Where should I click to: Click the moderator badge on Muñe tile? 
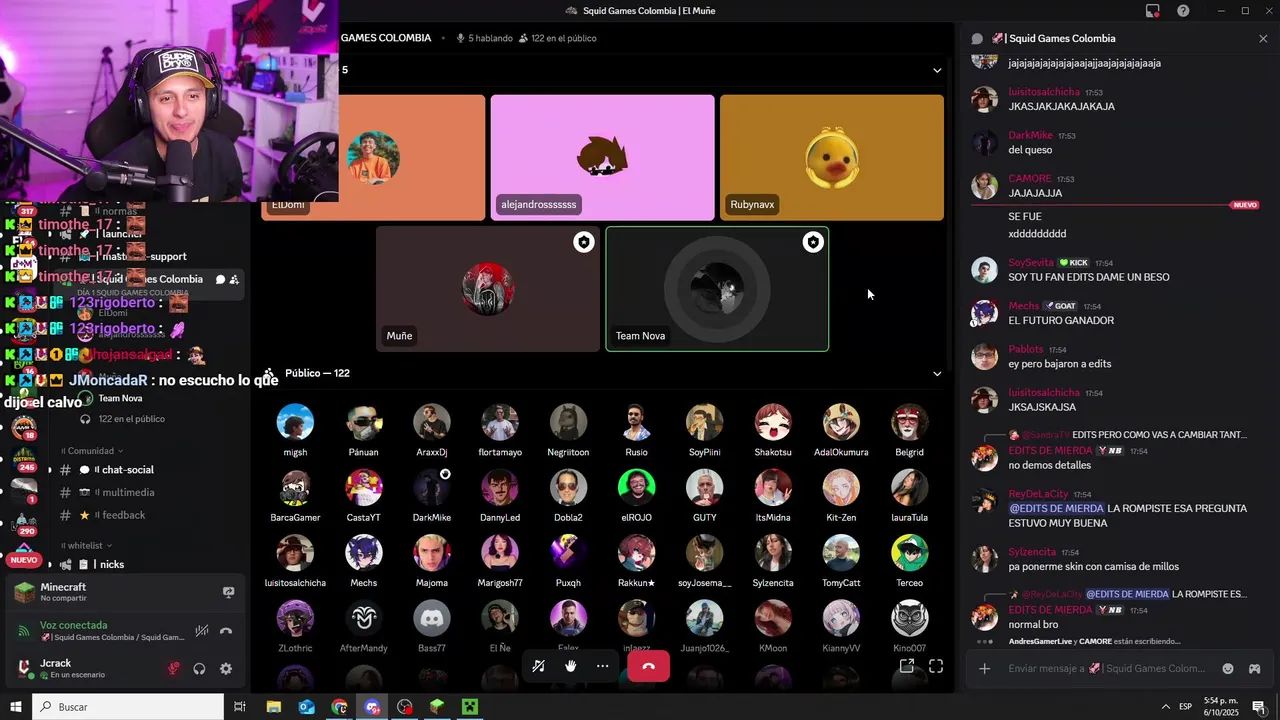pos(583,242)
